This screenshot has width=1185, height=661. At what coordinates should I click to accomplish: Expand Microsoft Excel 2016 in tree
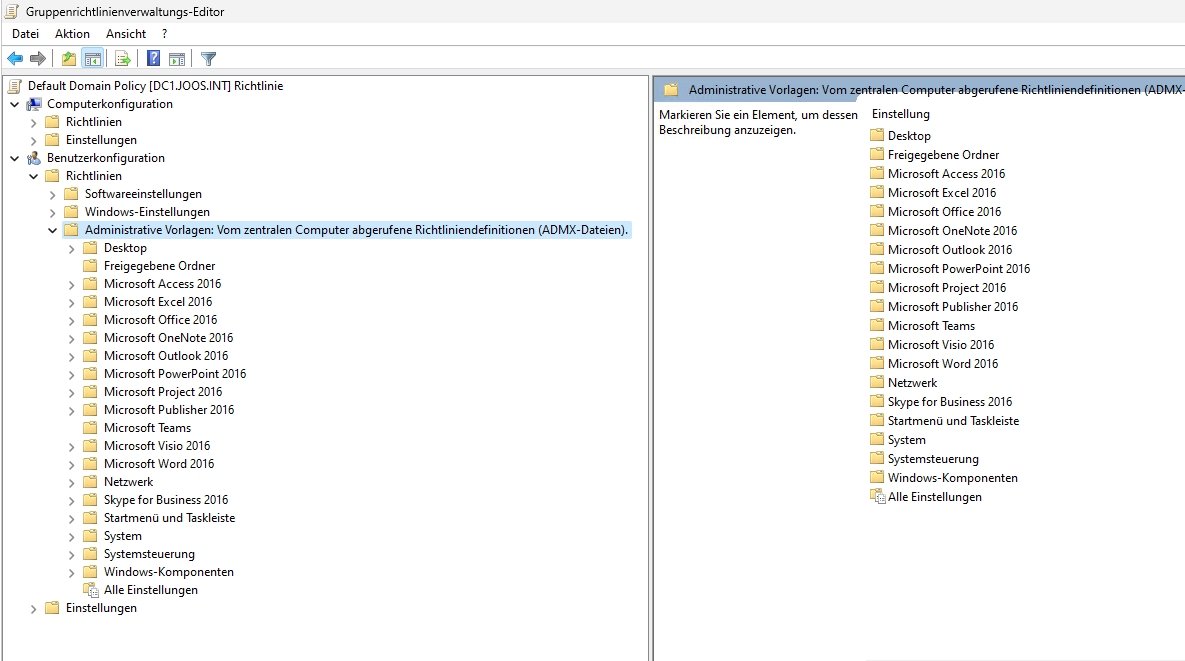point(71,302)
